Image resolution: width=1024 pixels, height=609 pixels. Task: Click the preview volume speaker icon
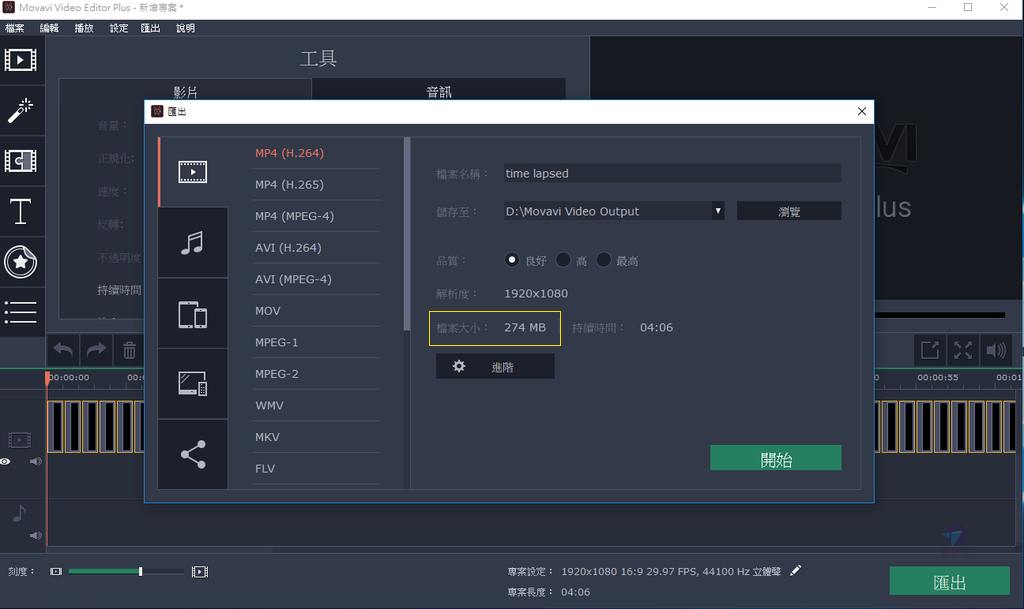click(x=996, y=351)
